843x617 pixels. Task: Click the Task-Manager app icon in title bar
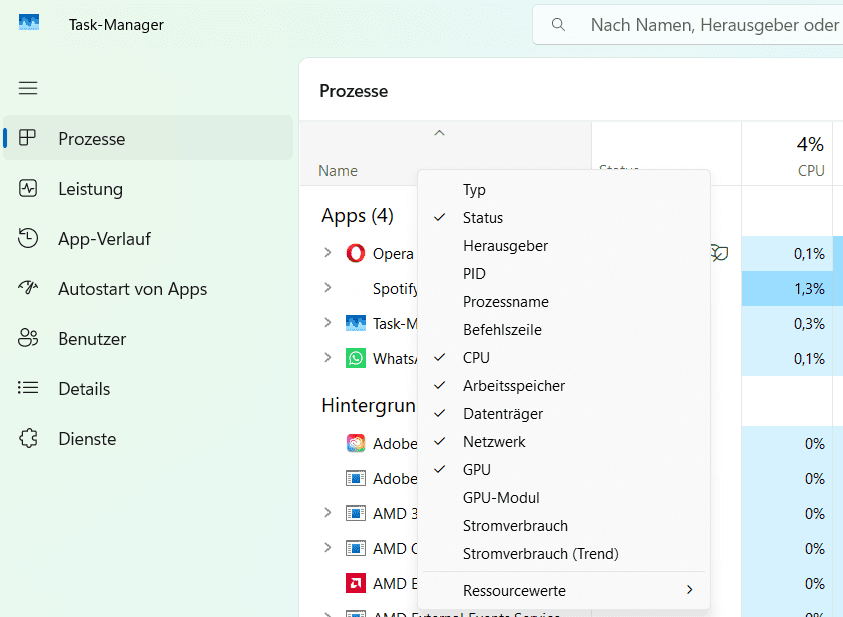pyautogui.click(x=28, y=23)
